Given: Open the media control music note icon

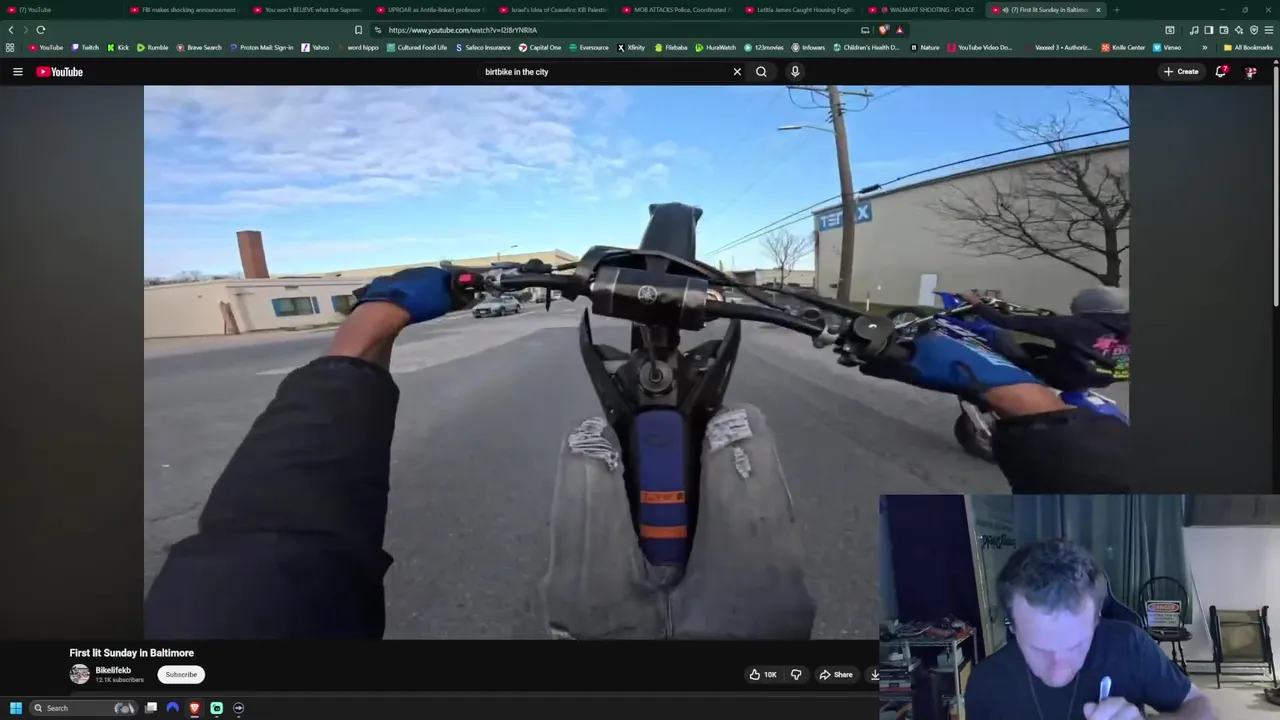Looking at the screenshot, I should tap(1194, 30).
